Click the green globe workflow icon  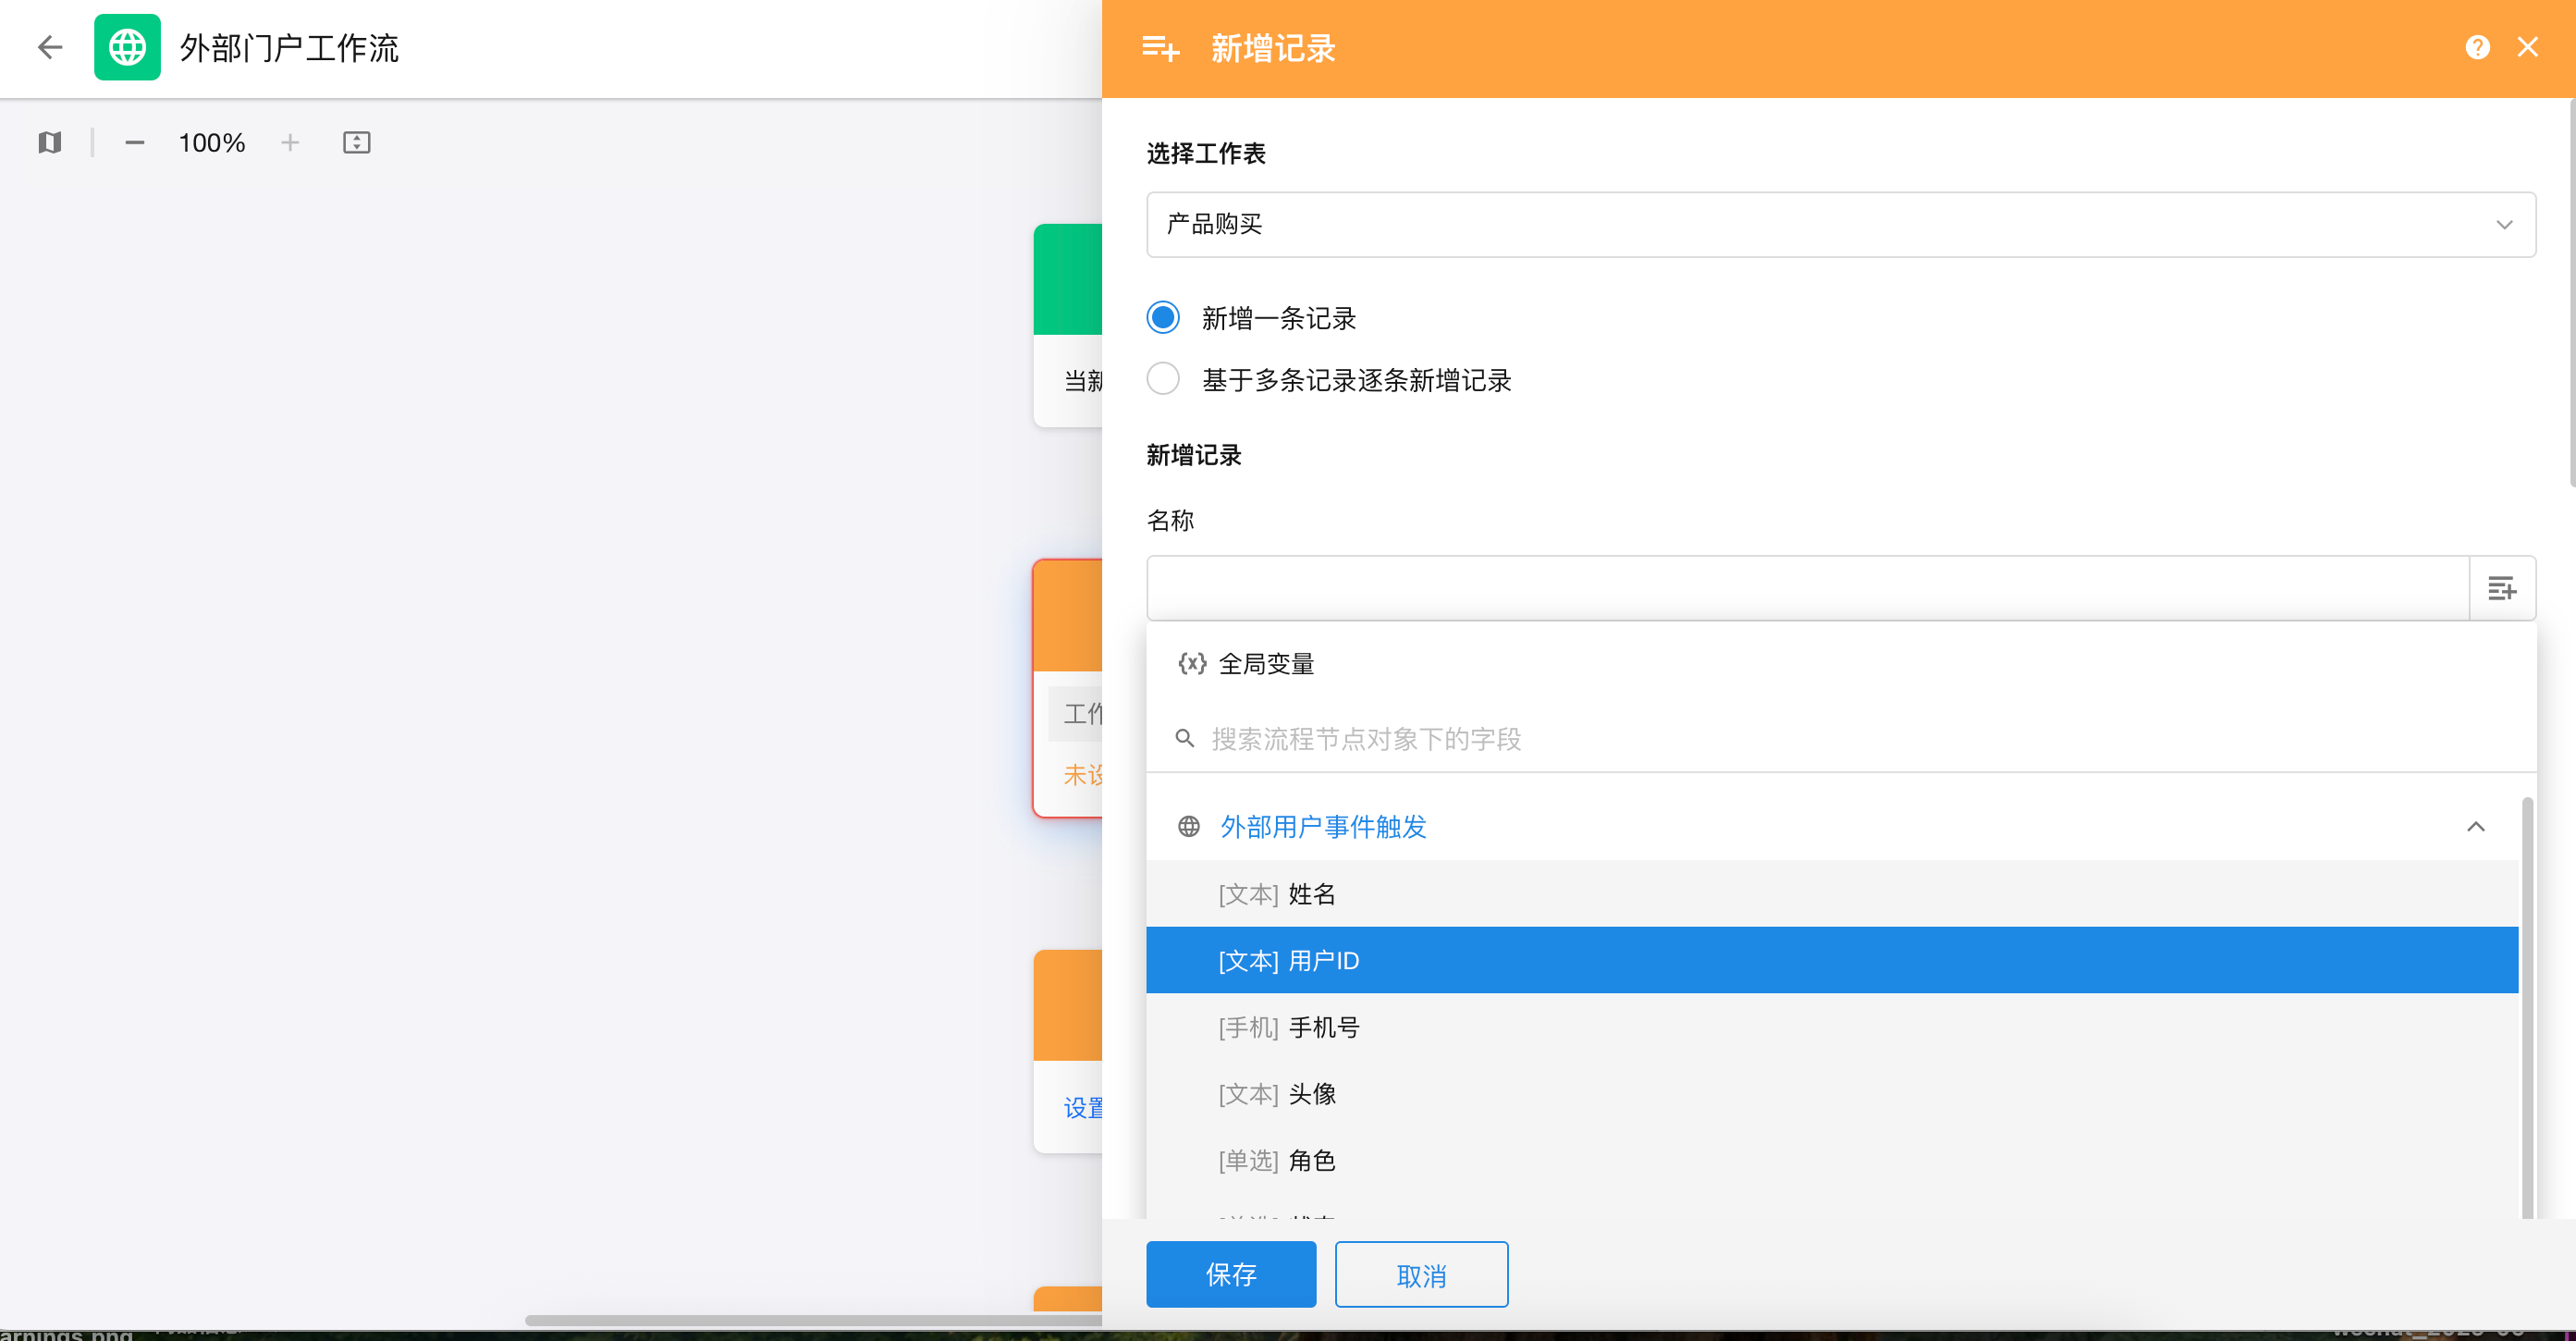tap(127, 47)
